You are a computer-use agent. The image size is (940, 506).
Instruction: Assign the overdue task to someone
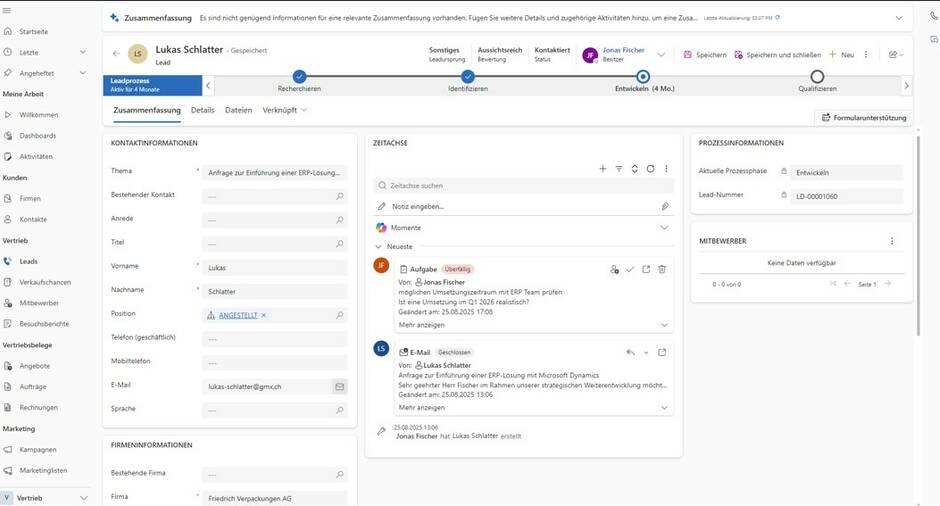(614, 270)
